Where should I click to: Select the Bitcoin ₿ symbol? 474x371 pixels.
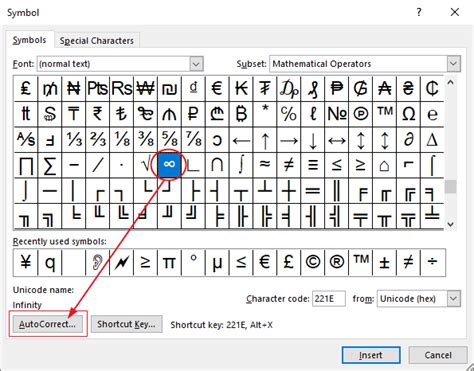[241, 114]
